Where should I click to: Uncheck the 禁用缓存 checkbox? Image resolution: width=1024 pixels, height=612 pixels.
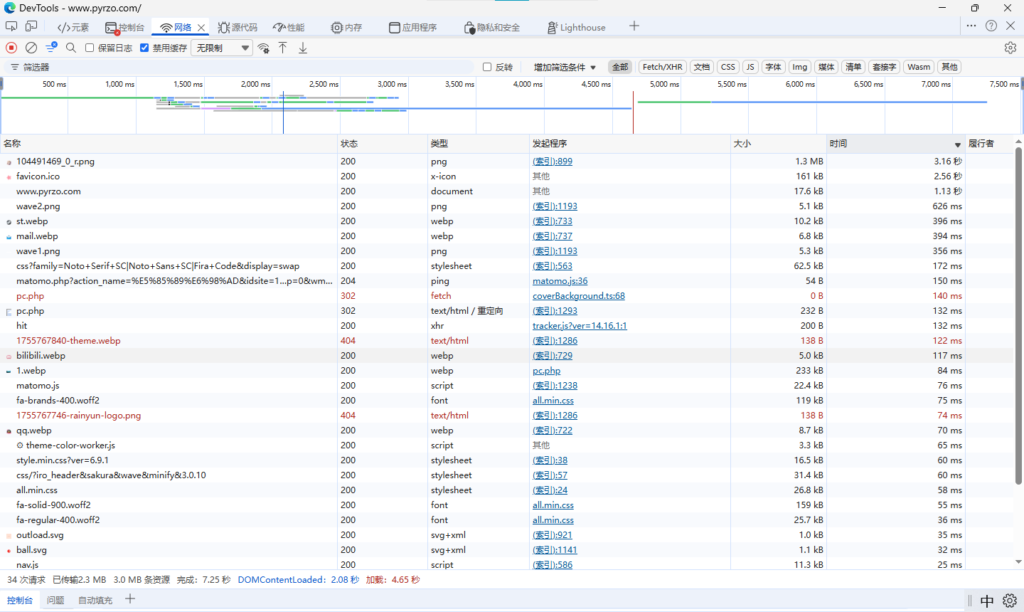(144, 47)
